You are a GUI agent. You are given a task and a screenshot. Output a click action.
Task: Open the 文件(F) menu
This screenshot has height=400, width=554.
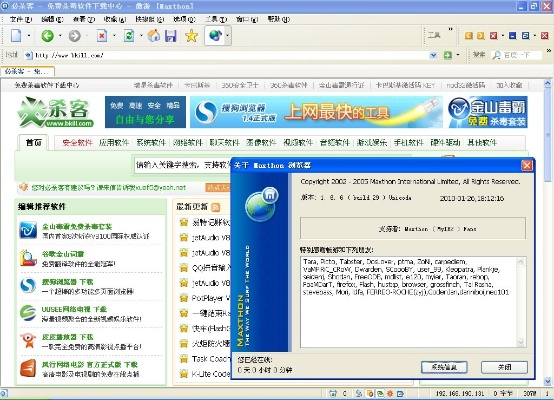coord(21,19)
